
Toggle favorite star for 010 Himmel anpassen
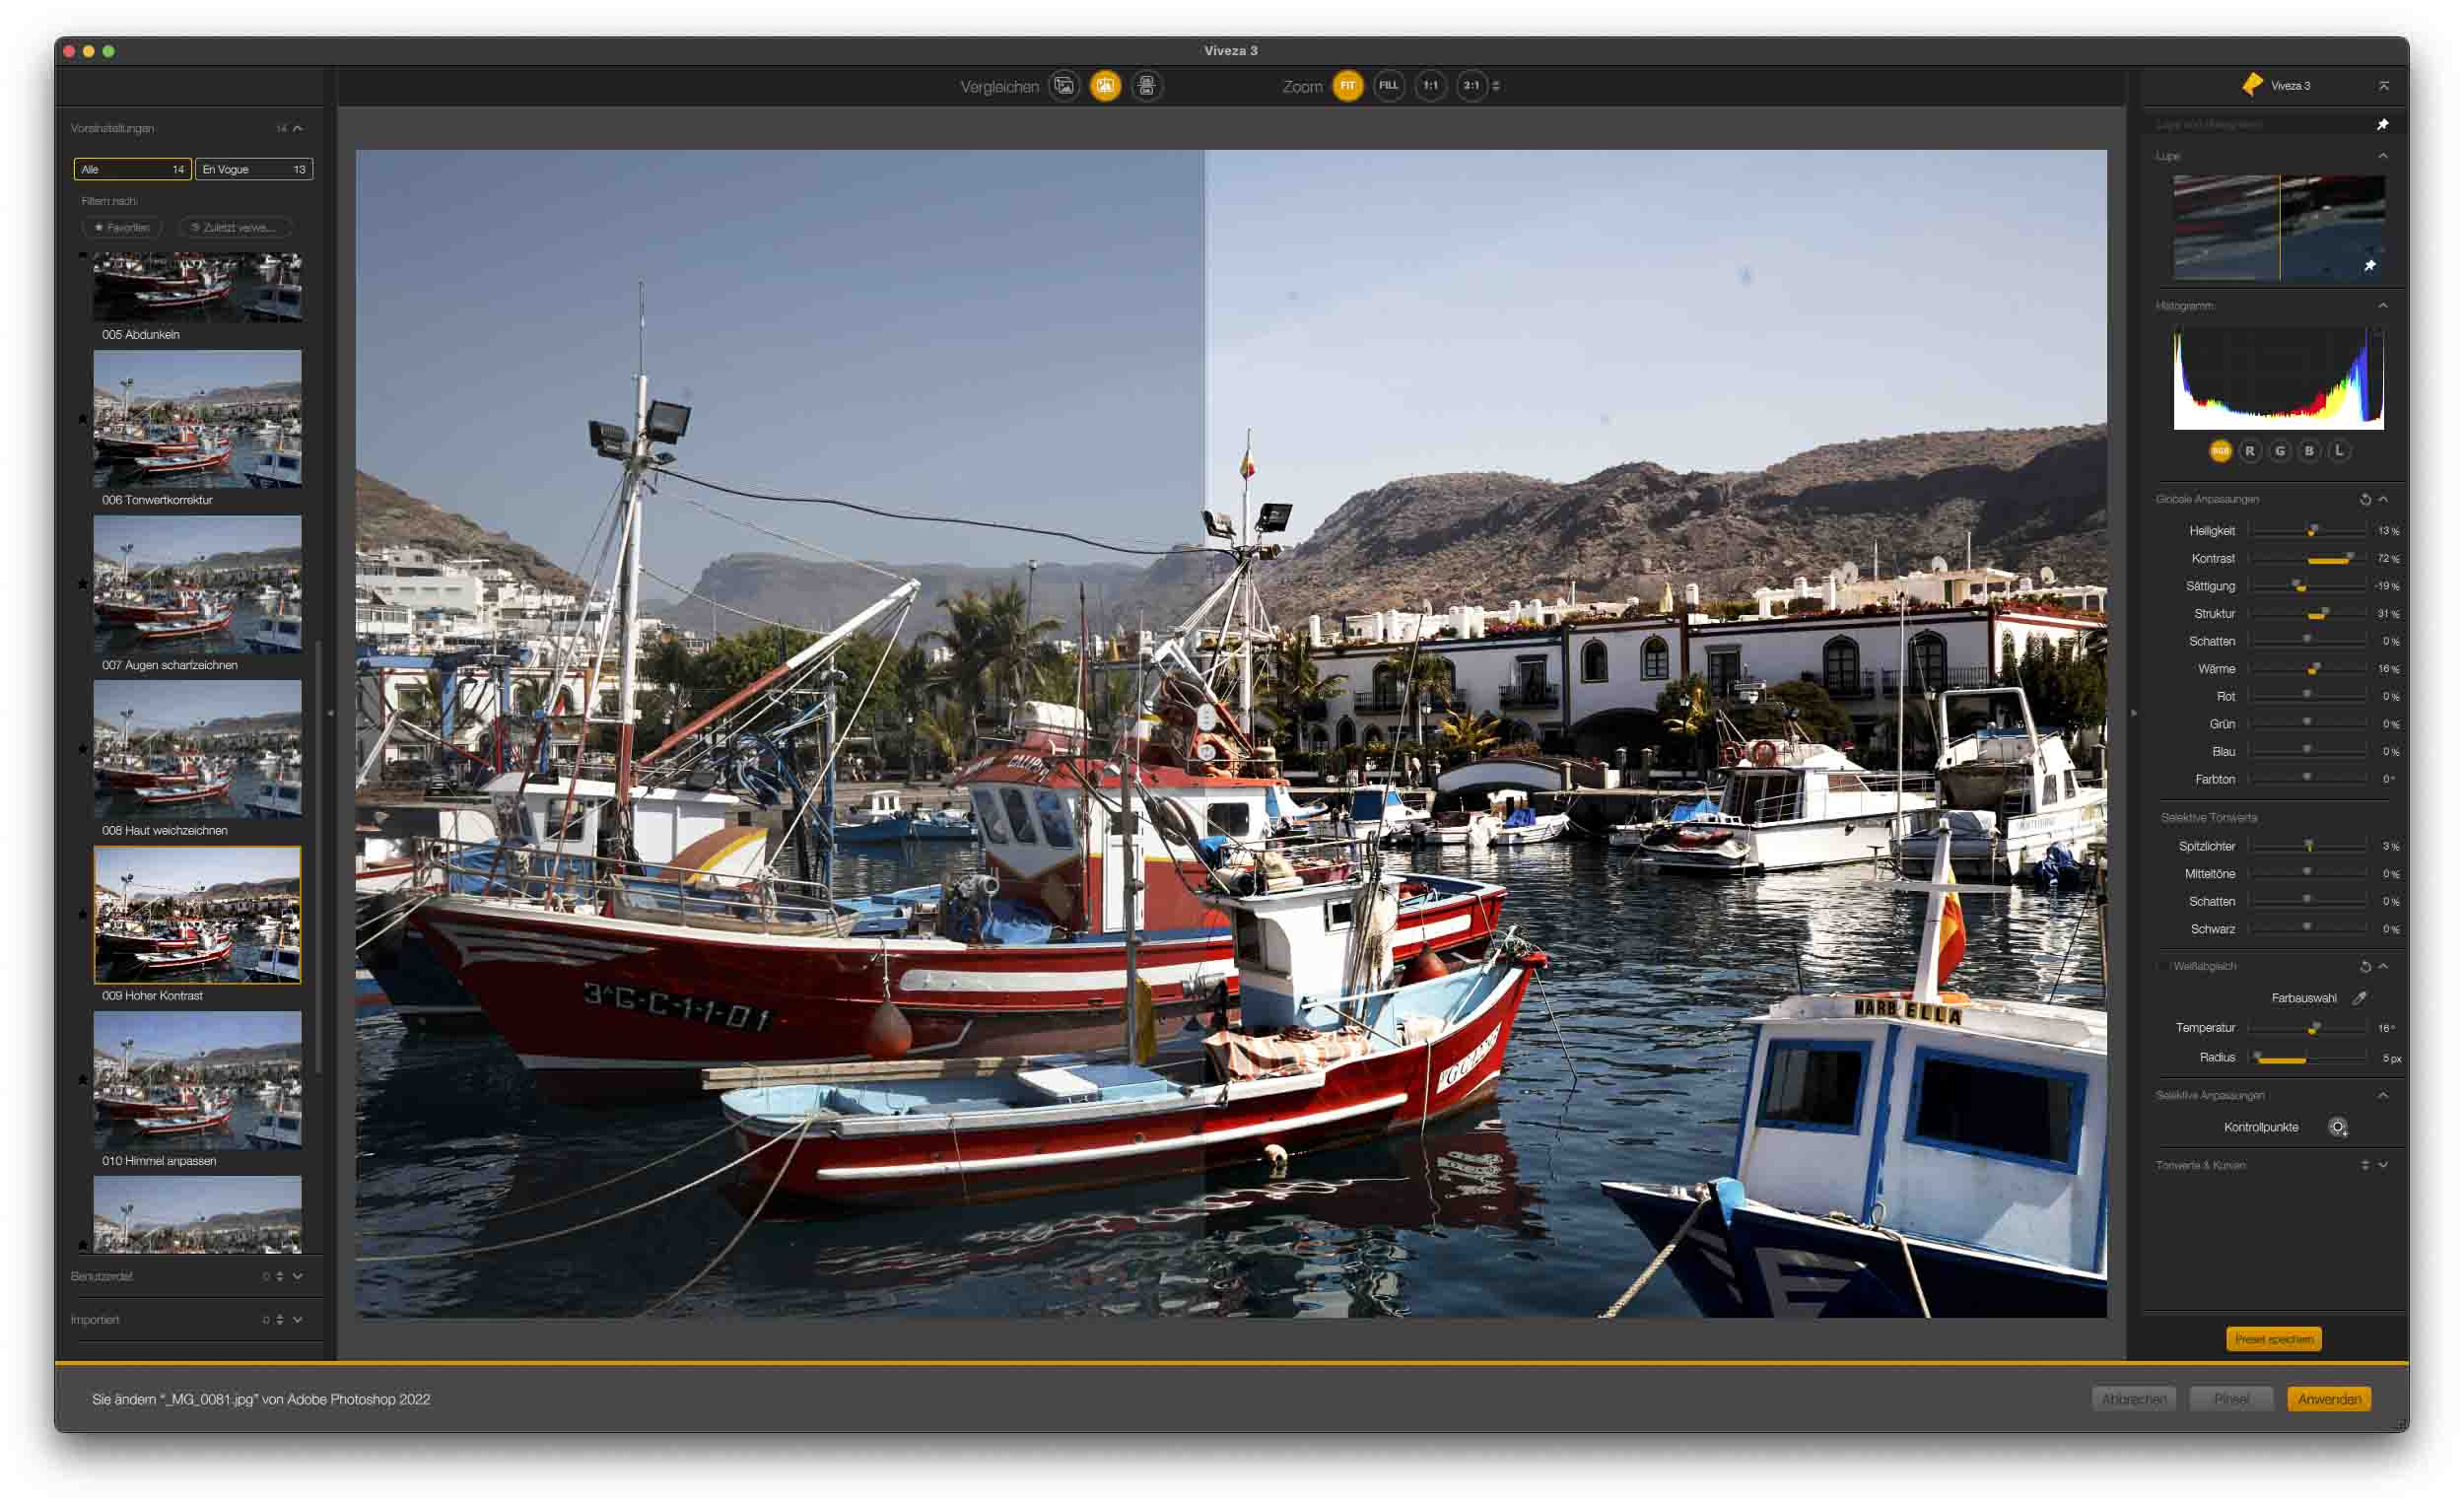click(83, 1080)
